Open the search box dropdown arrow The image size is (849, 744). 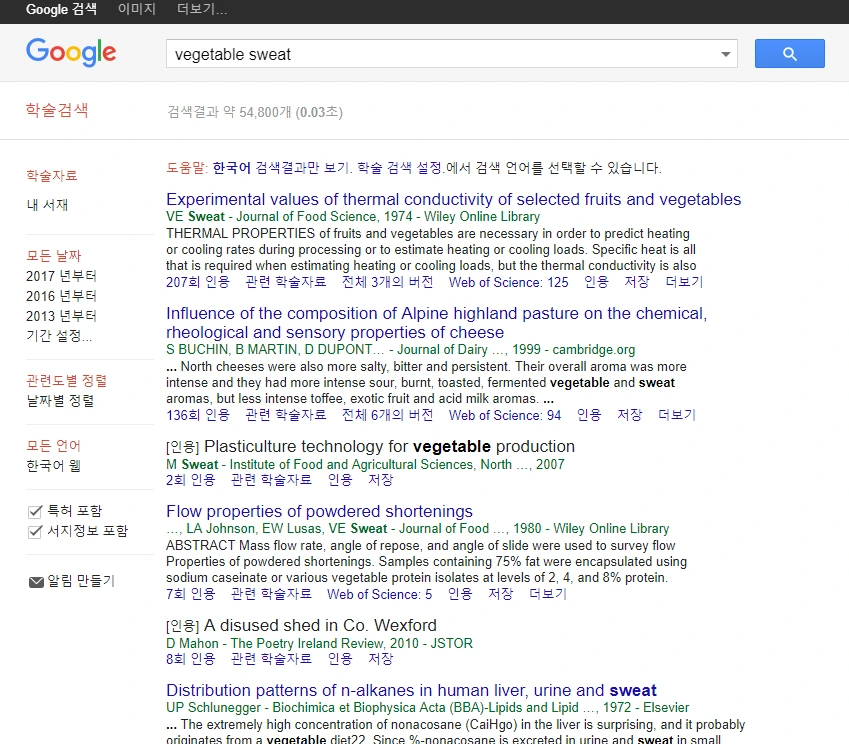tap(726, 54)
